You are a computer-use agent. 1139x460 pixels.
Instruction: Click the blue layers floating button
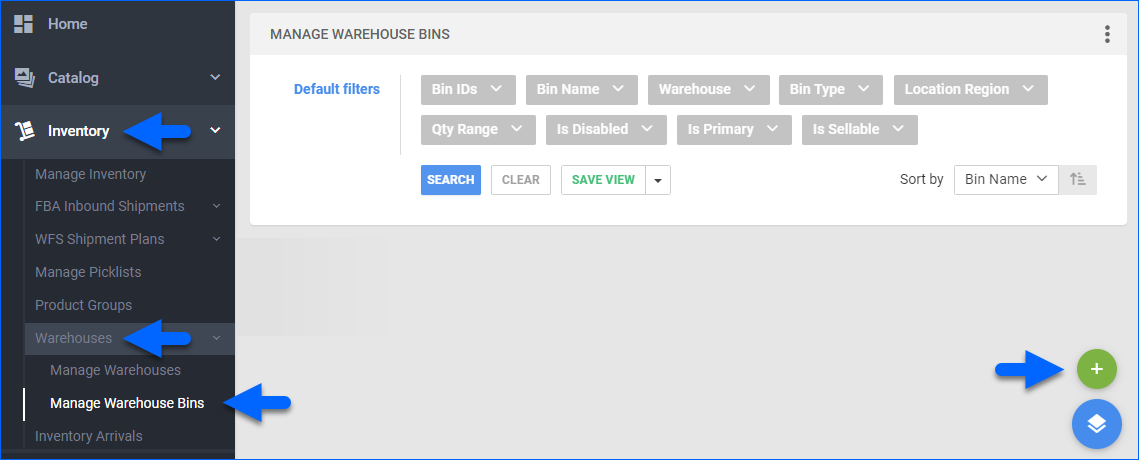1096,424
